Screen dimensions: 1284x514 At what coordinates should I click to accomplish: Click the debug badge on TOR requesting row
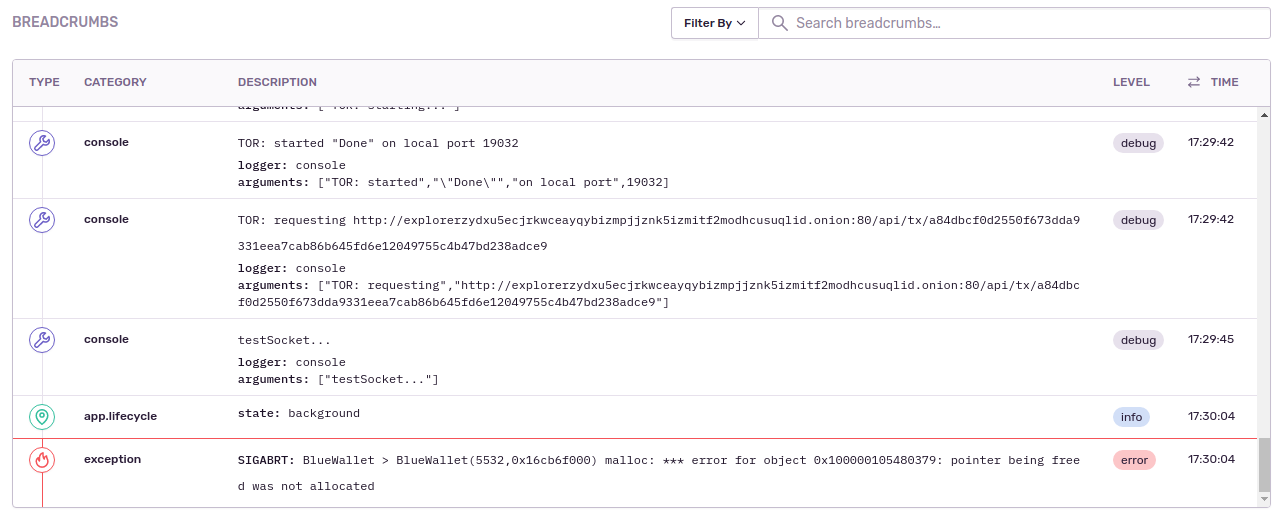coord(1138,220)
